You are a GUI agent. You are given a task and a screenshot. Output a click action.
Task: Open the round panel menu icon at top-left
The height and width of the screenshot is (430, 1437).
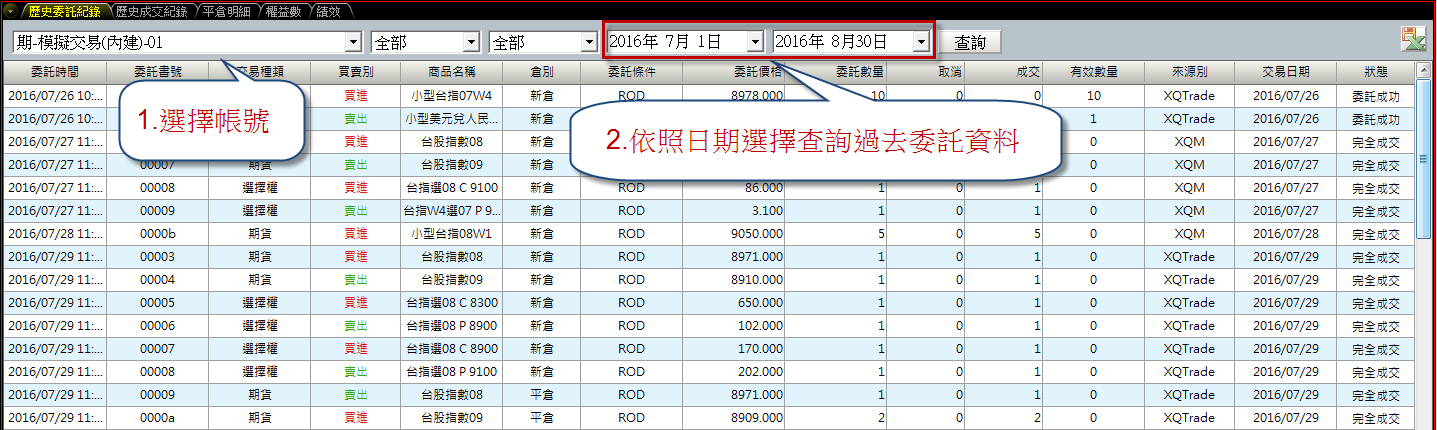(9, 10)
